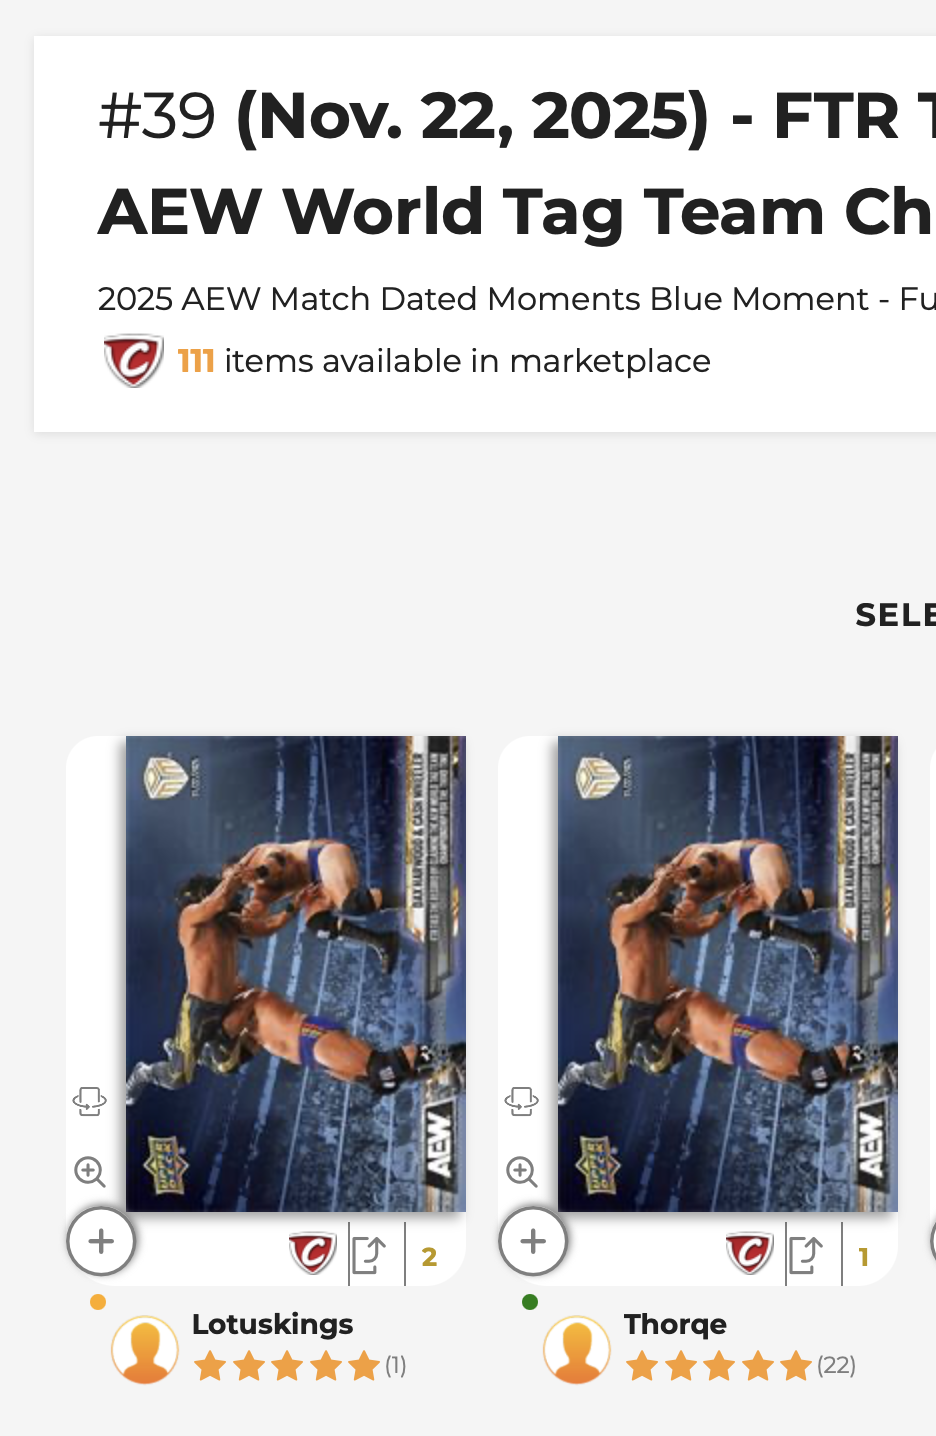This screenshot has width=936, height=1436.
Task: Click the COMC marketplace logo in header
Action: (x=133, y=360)
